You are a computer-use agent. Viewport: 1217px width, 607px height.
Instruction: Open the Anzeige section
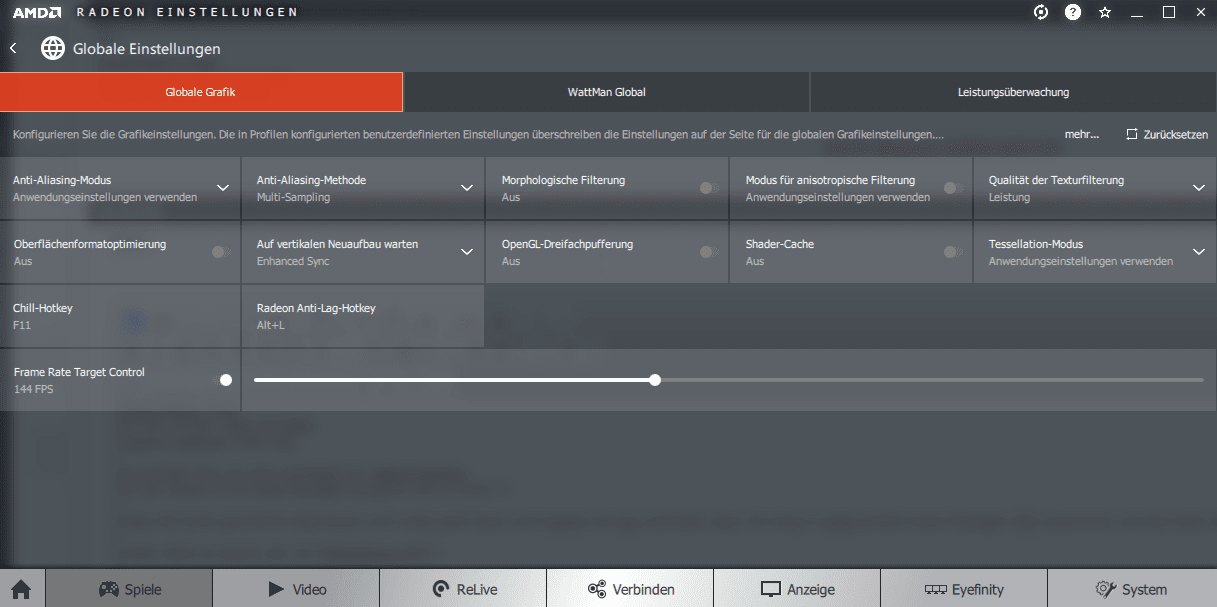pyautogui.click(x=797, y=589)
